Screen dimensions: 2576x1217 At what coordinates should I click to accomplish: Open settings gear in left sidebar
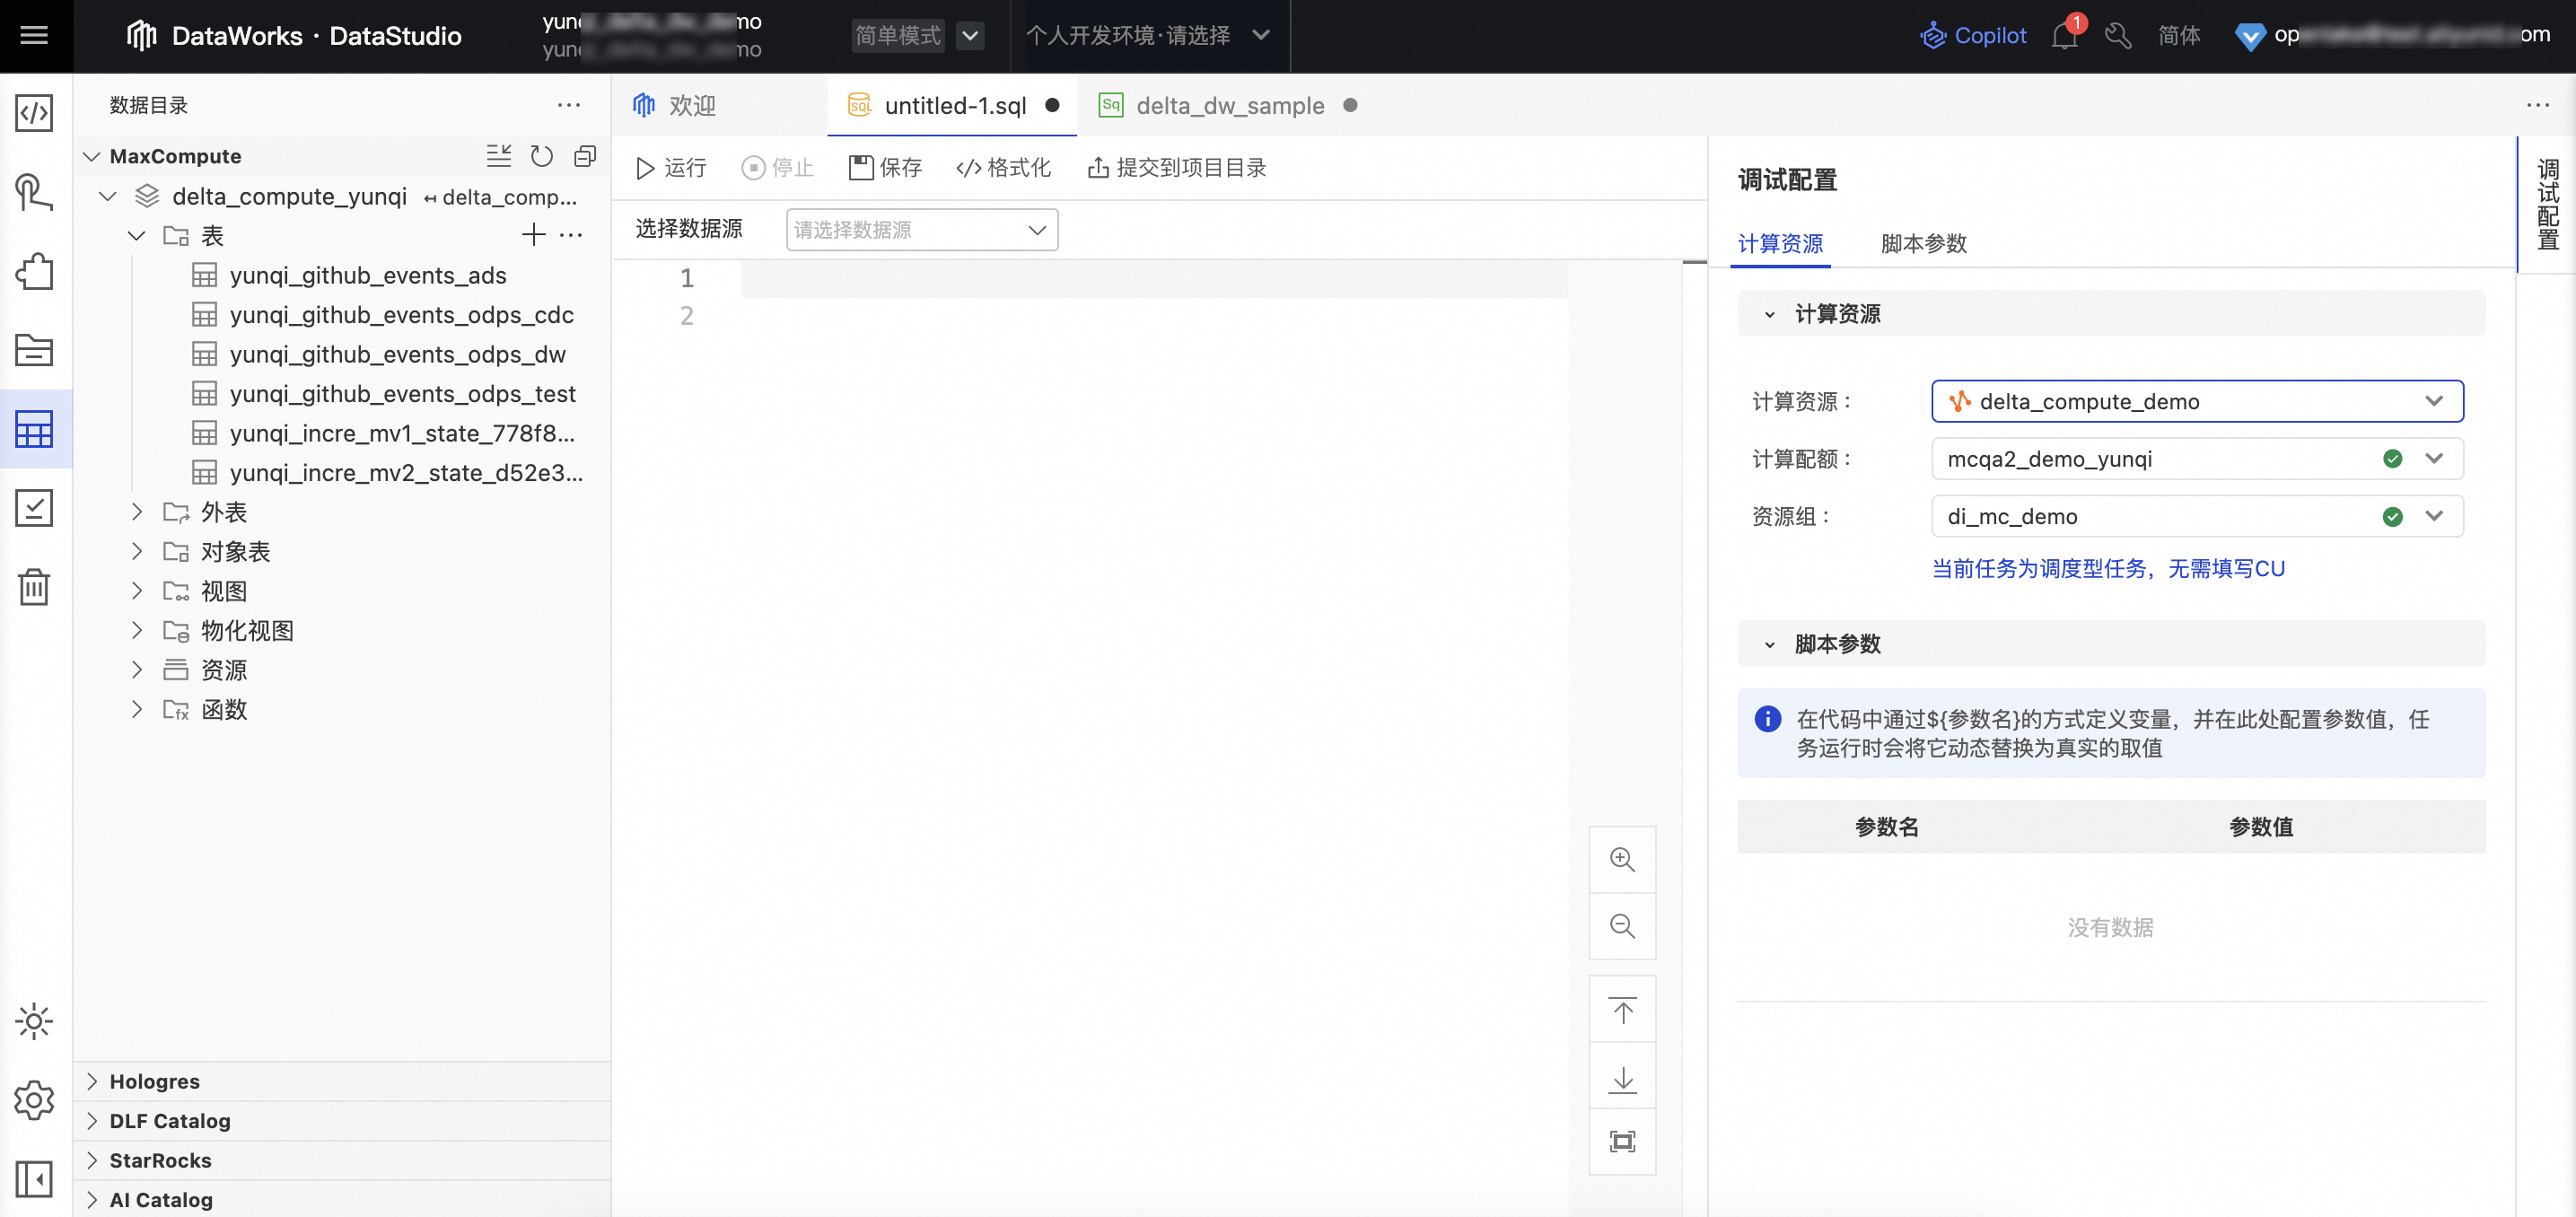click(34, 1100)
